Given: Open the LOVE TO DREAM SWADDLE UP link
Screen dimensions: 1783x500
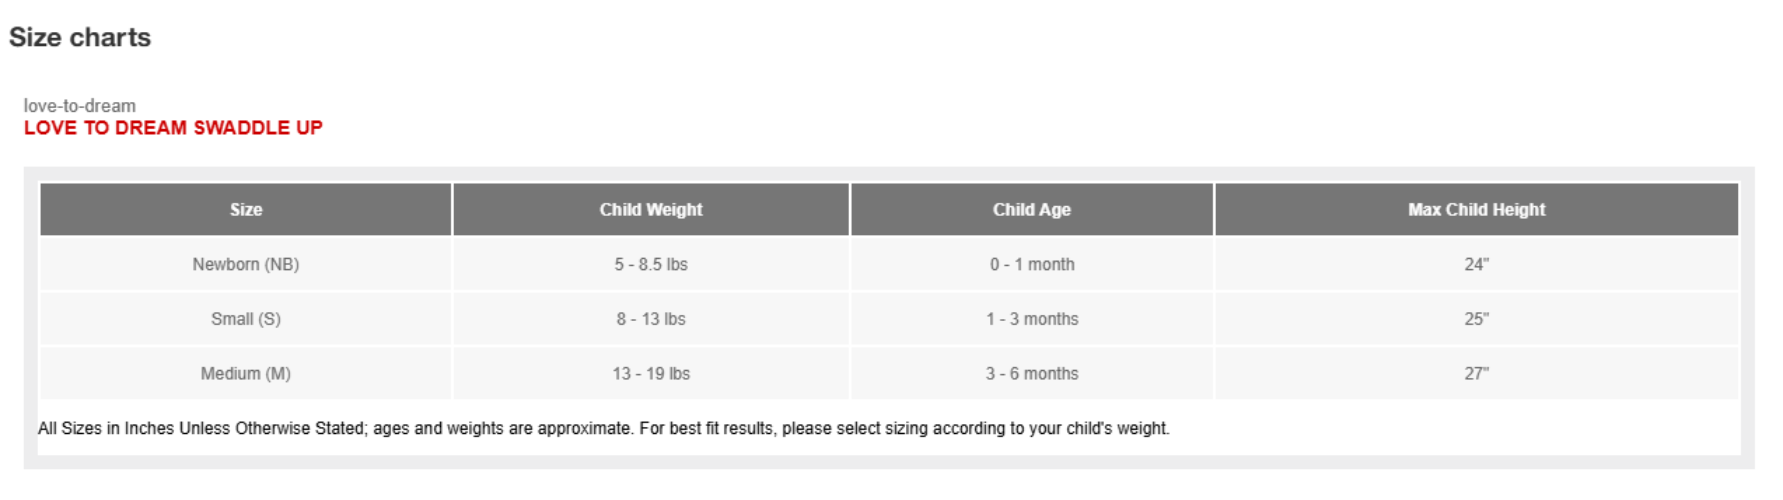Looking at the screenshot, I should 173,128.
